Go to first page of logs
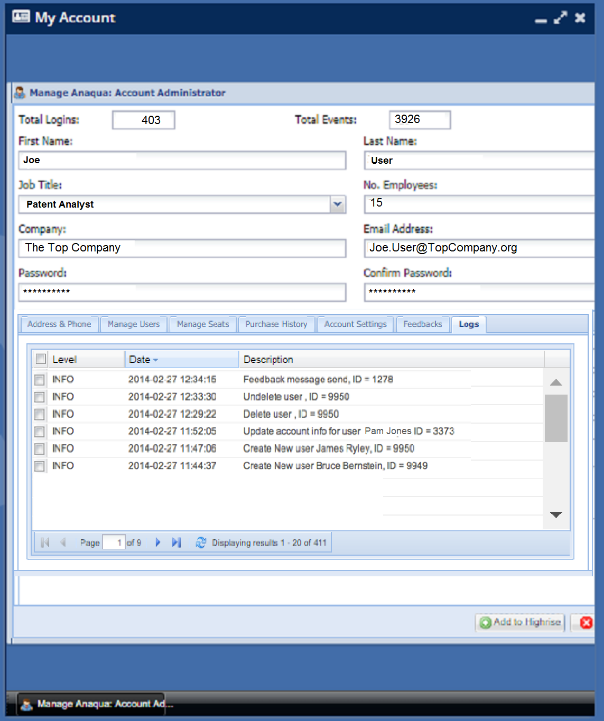 tap(45, 543)
